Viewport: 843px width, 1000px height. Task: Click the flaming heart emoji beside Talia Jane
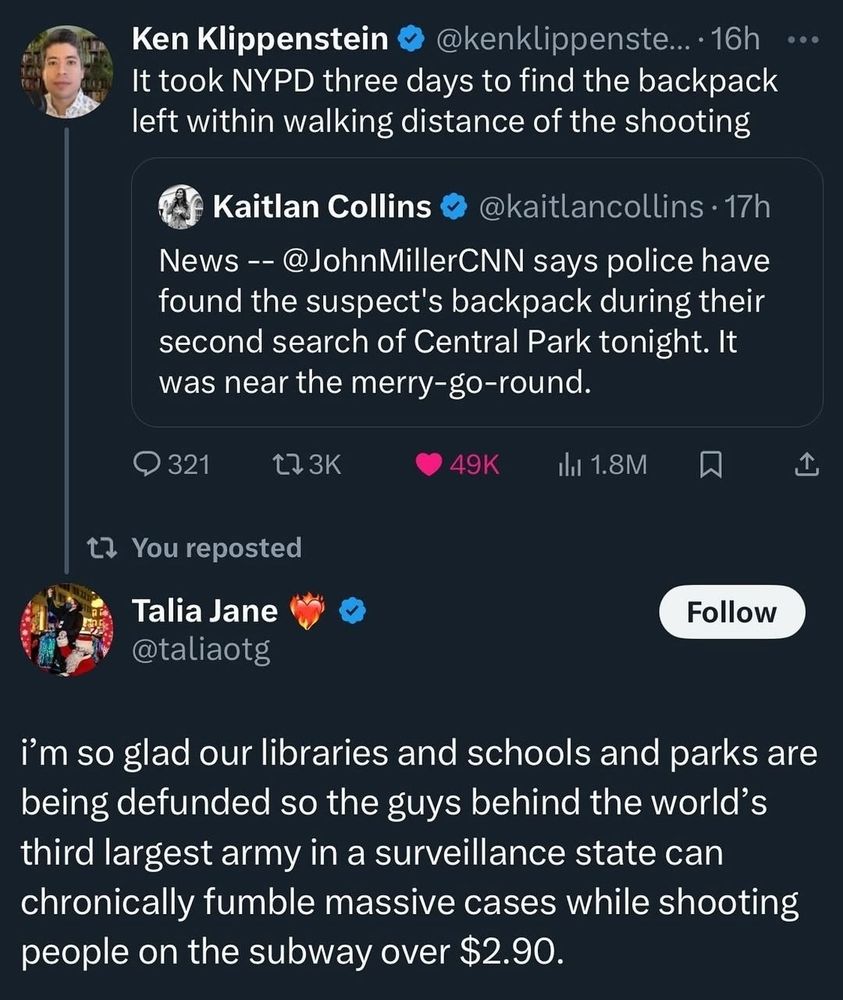pos(308,609)
